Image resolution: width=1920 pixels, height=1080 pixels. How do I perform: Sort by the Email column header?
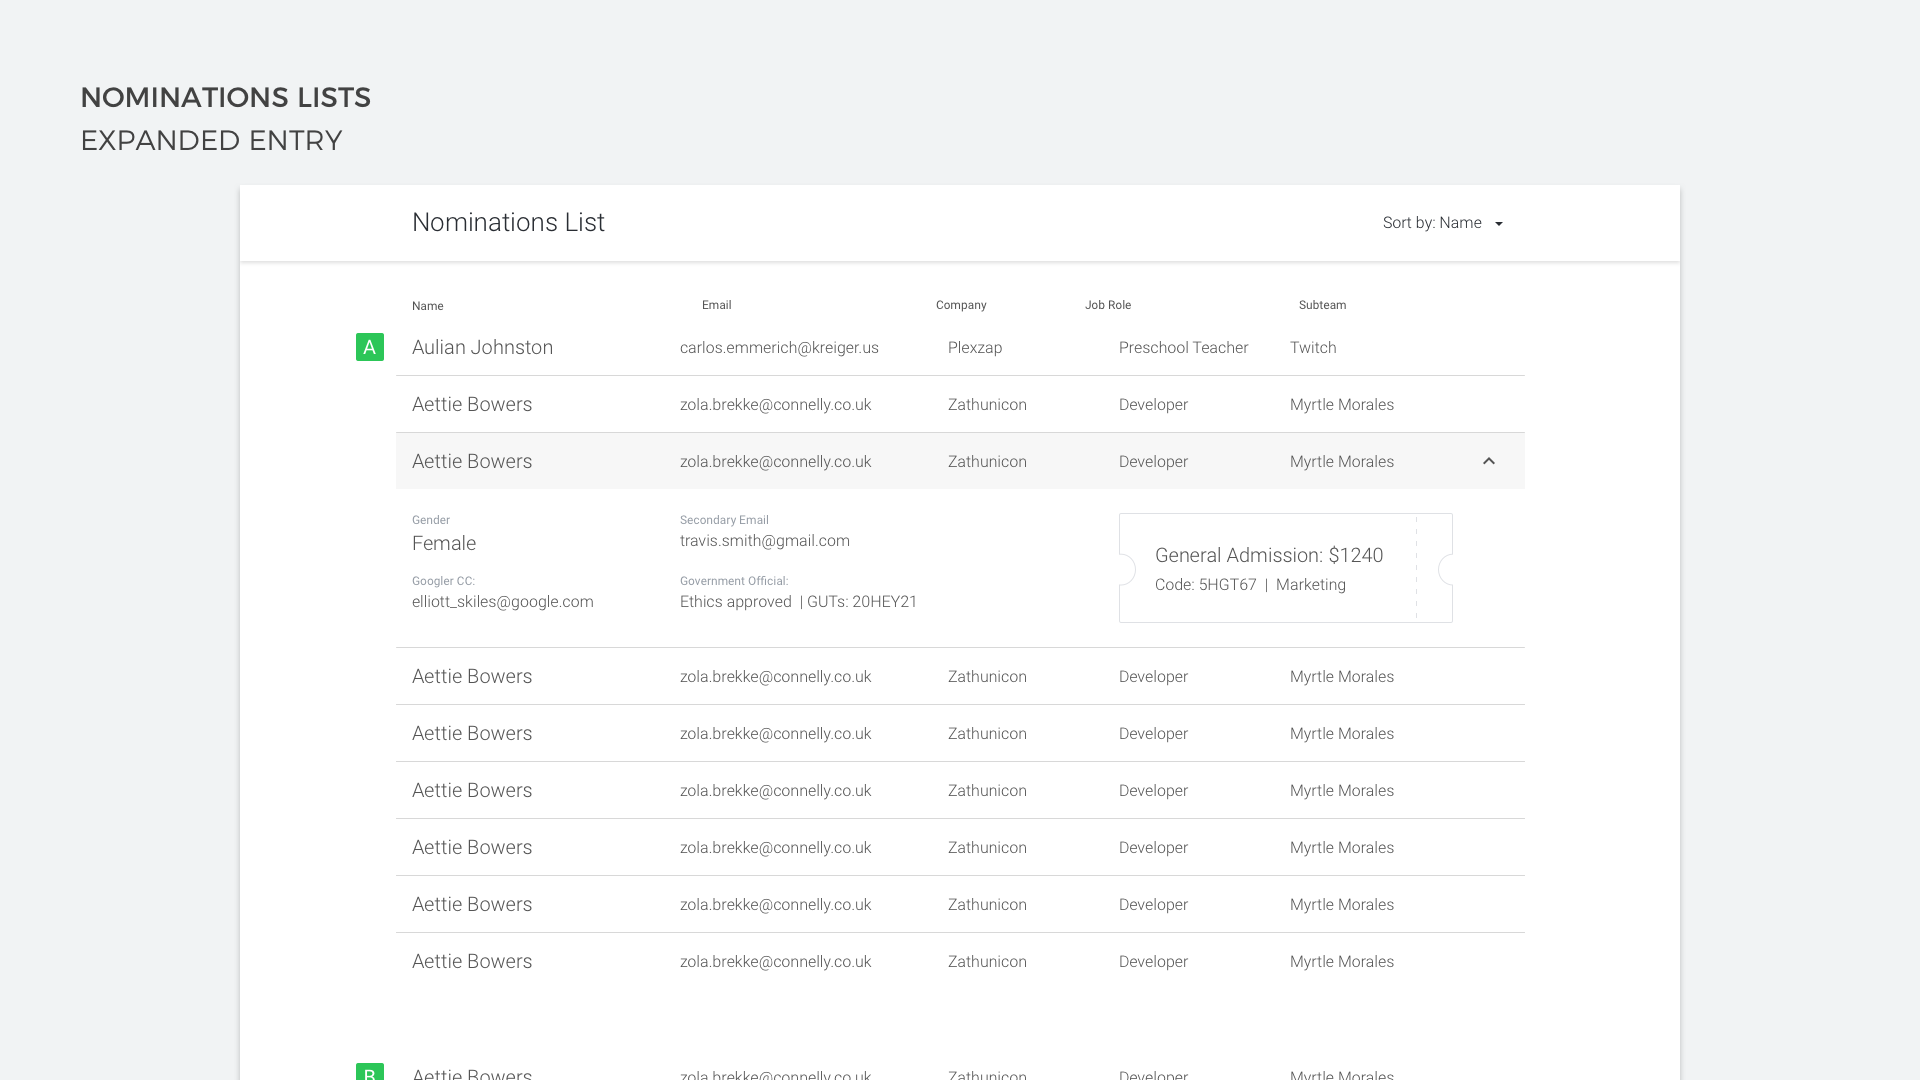click(716, 305)
